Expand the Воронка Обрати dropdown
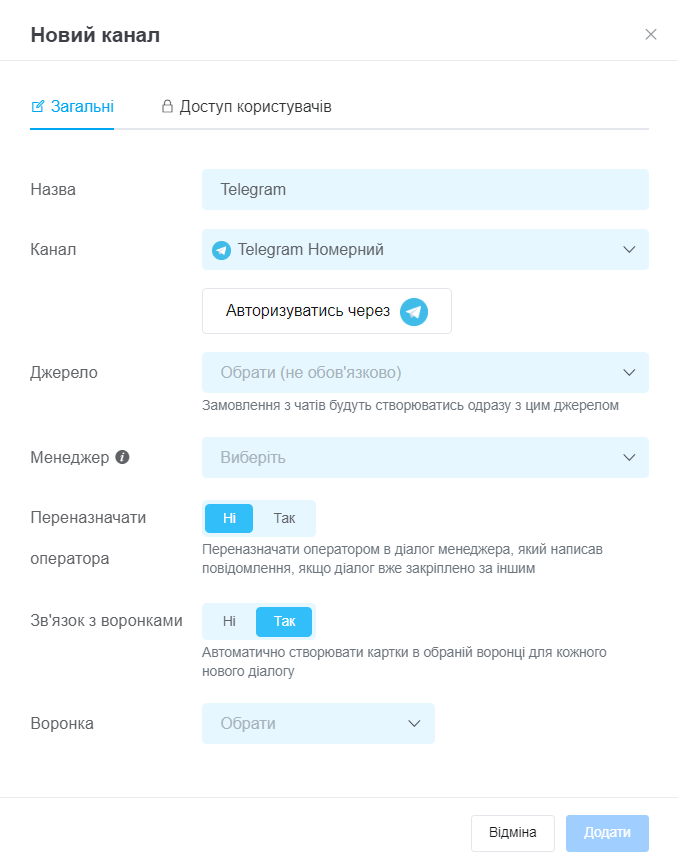The width and height of the screenshot is (678, 861). 318,723
